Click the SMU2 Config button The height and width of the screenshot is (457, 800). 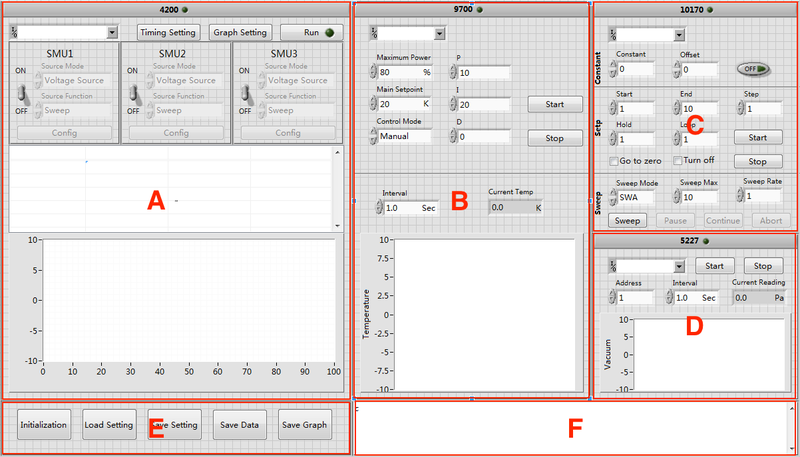[x=176, y=133]
